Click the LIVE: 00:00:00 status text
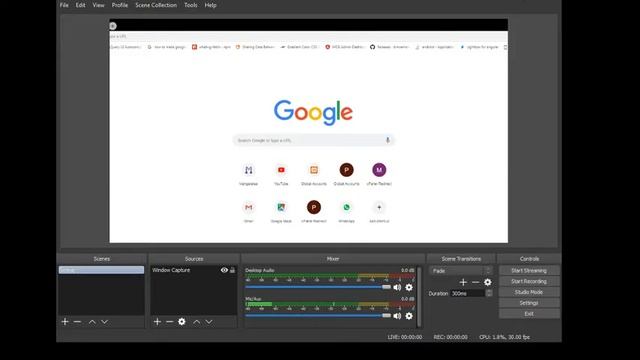Screen dimensions: 640x360 point(404,337)
